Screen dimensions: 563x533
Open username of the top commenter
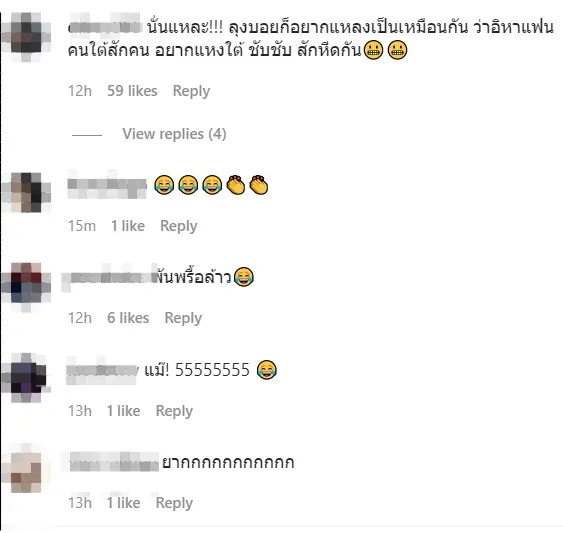click(x=105, y=27)
